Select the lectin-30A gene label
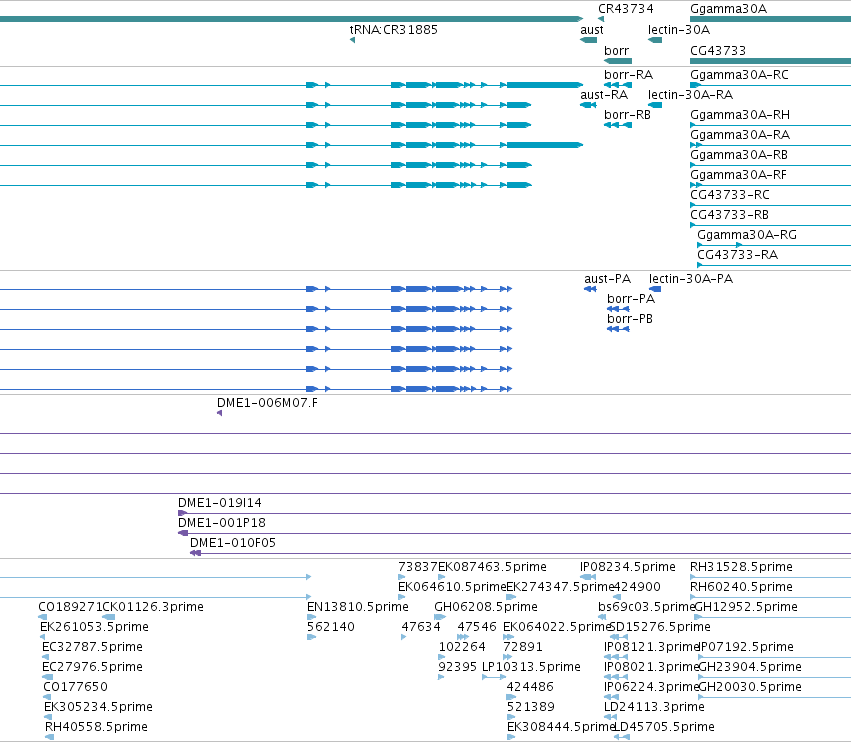This screenshot has height=742, width=851. [679, 30]
